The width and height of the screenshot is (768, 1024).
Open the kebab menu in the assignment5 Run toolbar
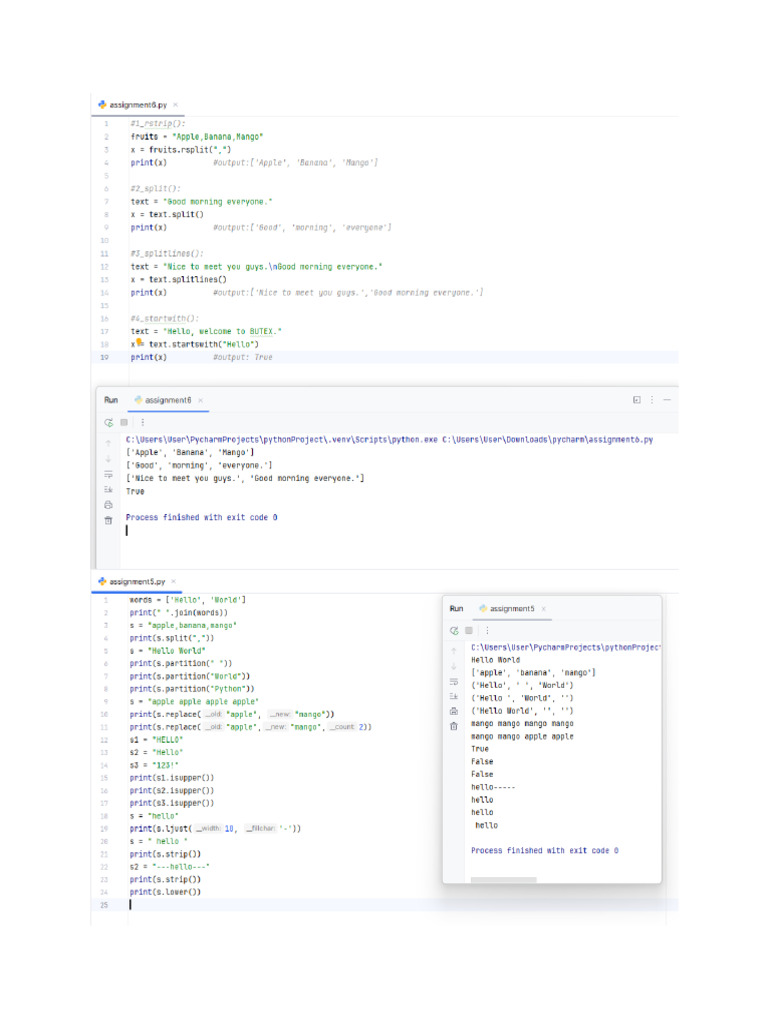(487, 631)
